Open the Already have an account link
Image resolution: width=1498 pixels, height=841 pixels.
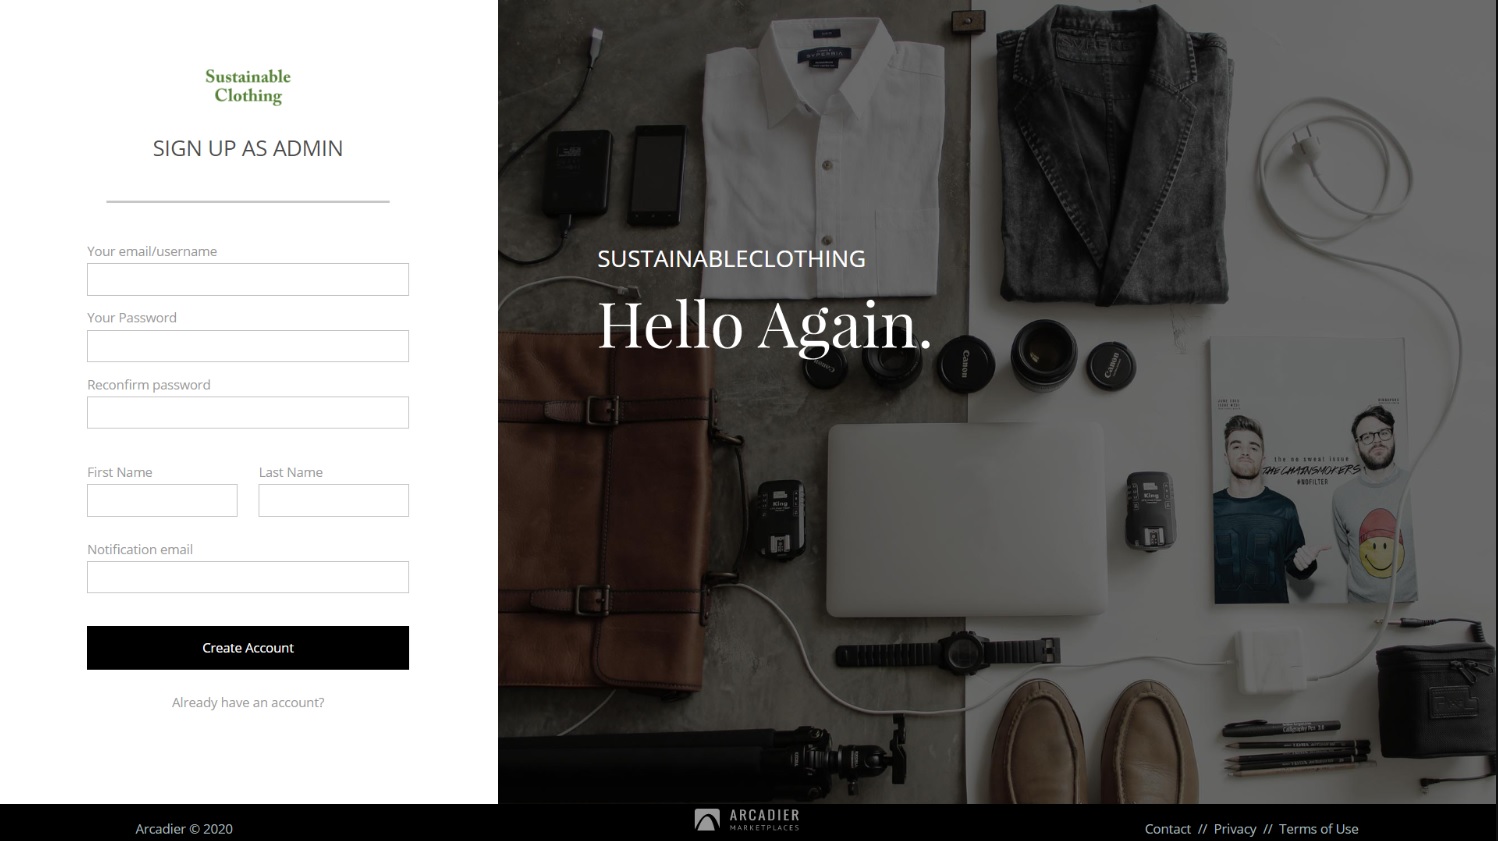[248, 703]
